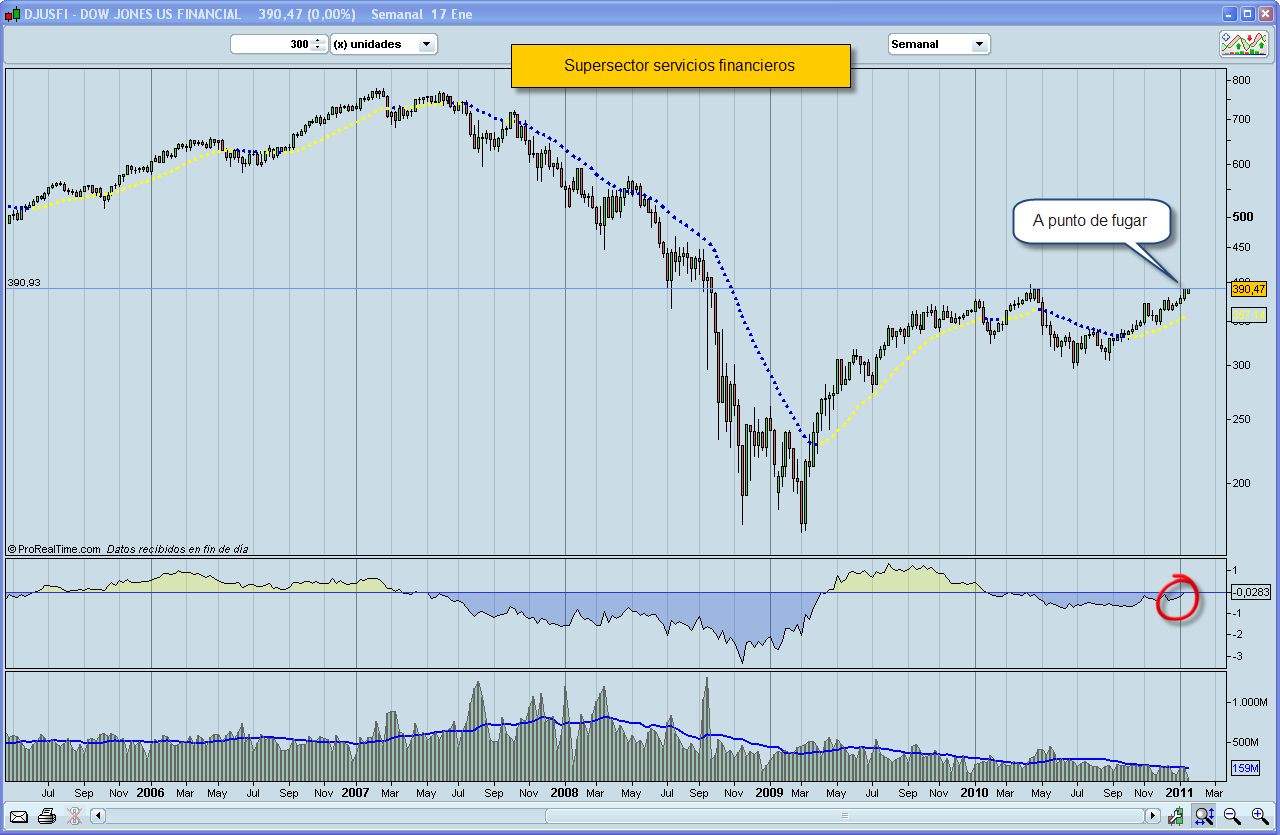Print the chart with the printer icon
The image size is (1280, 835).
[x=46, y=817]
